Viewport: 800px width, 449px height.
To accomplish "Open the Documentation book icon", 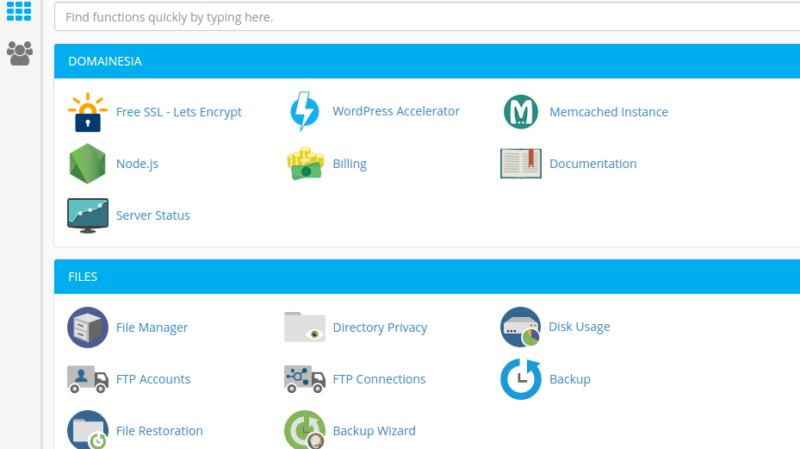I will pos(520,163).
